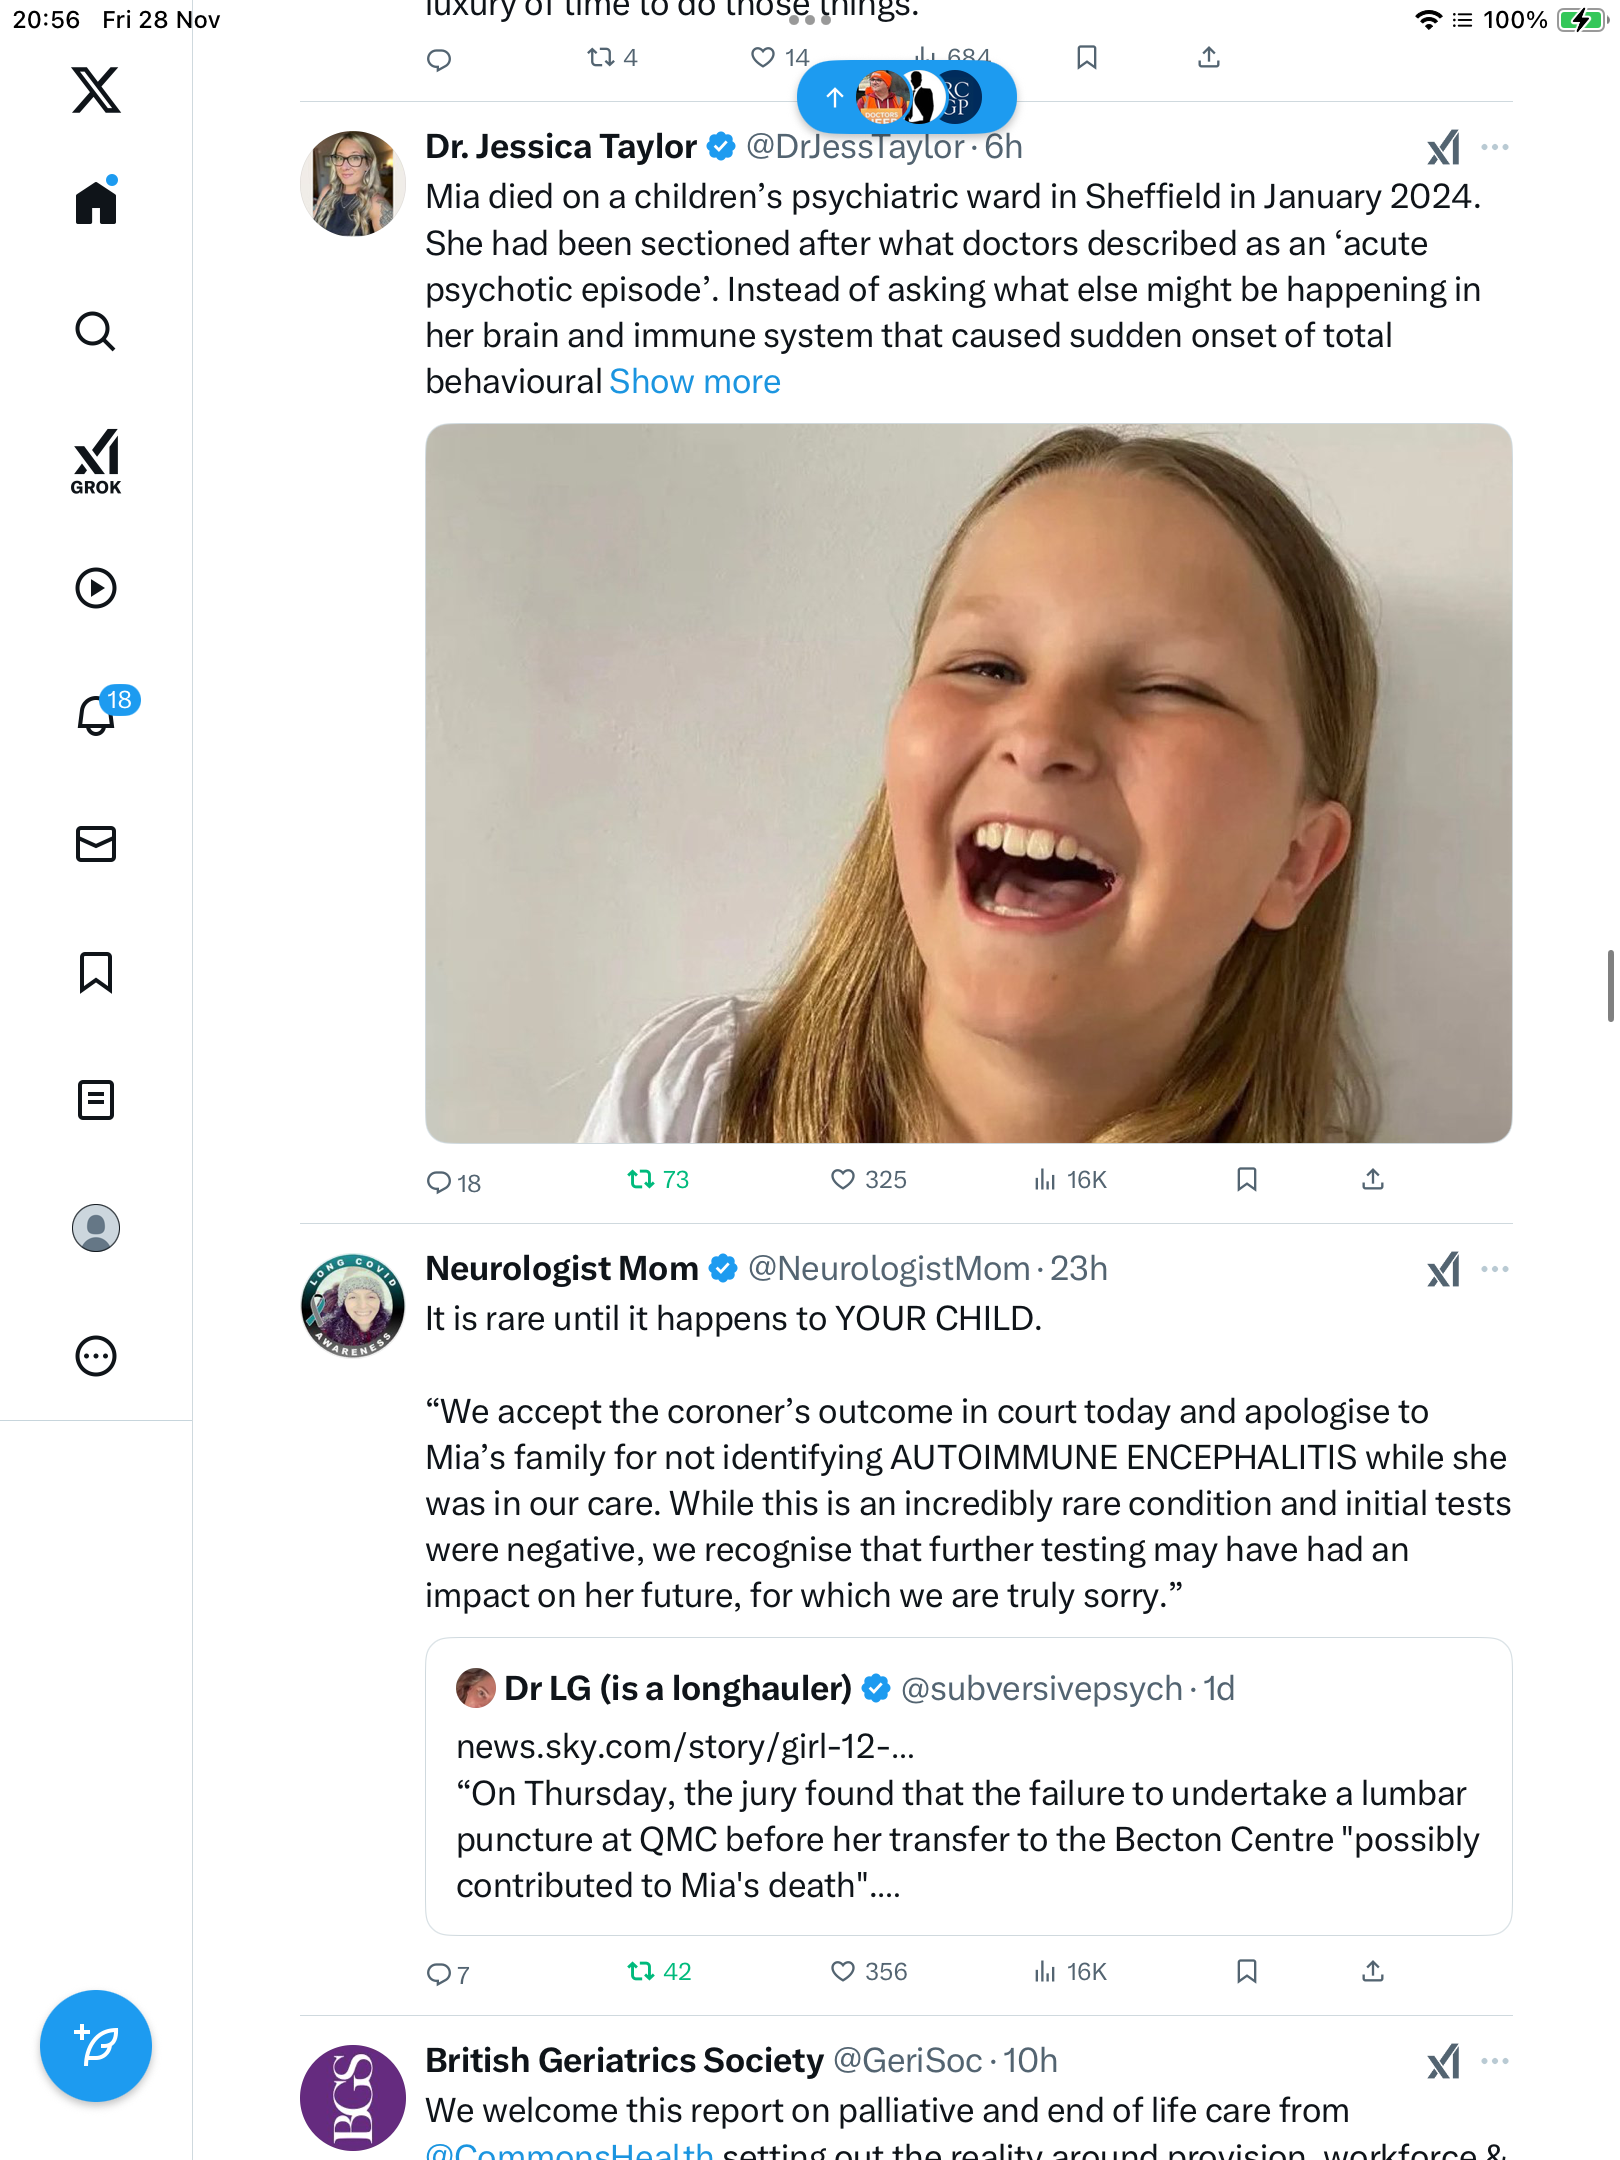The width and height of the screenshot is (1620, 2160).
Task: Click the compose new post button
Action: coord(96,2046)
